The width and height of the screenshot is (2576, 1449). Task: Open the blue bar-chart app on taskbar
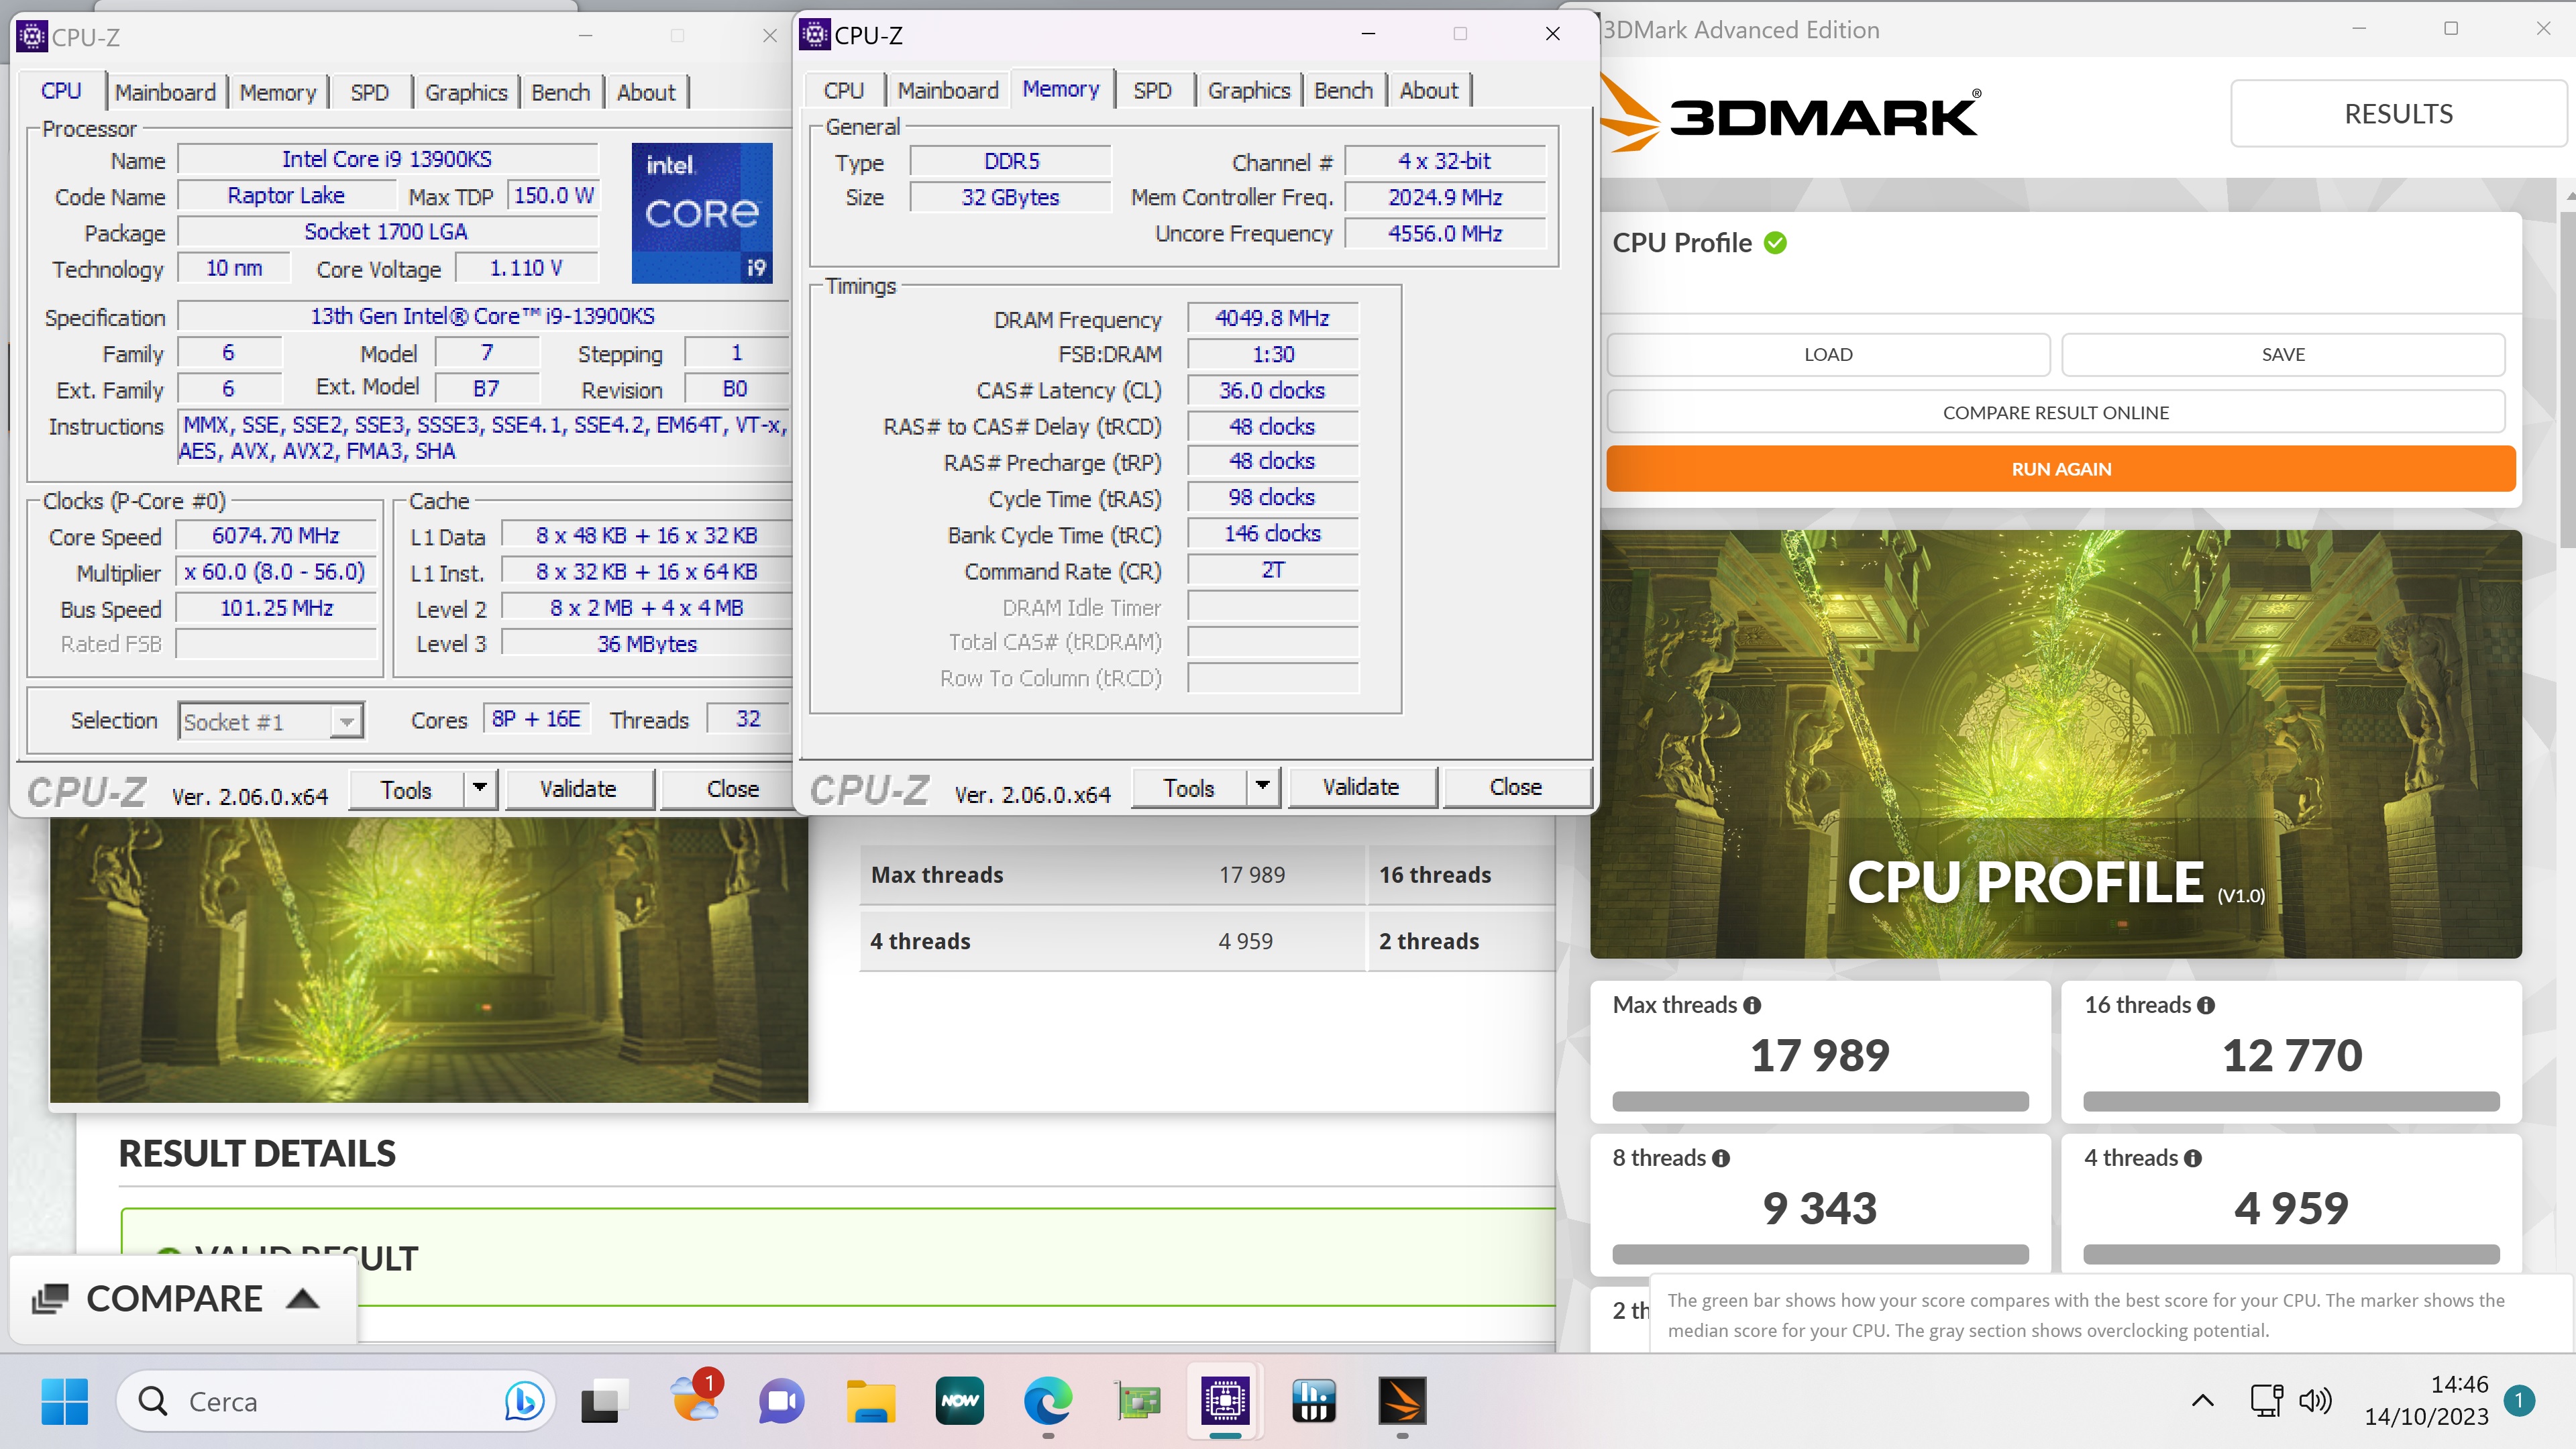point(1313,1401)
